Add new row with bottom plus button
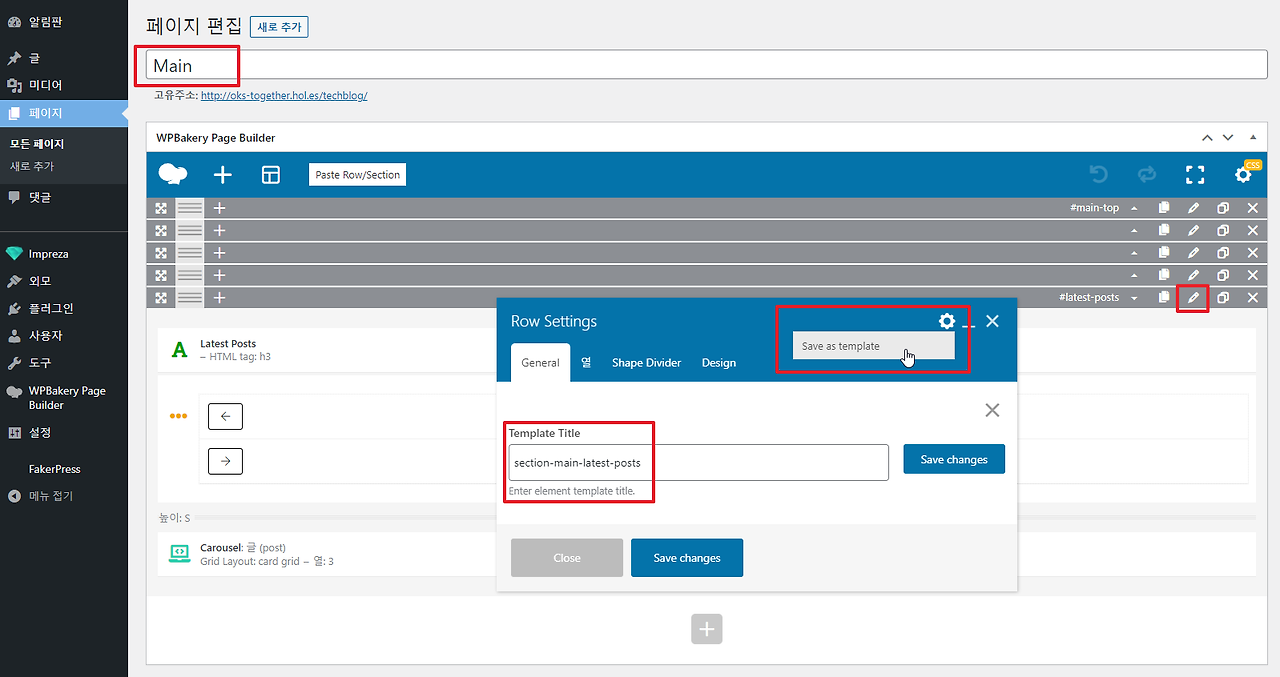 pos(707,629)
